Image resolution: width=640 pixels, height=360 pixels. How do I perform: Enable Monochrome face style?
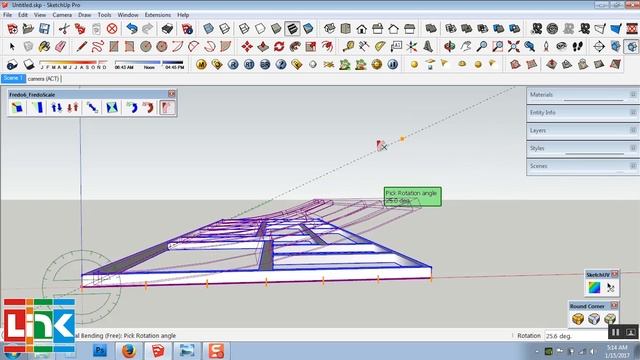pyautogui.click(x=308, y=29)
